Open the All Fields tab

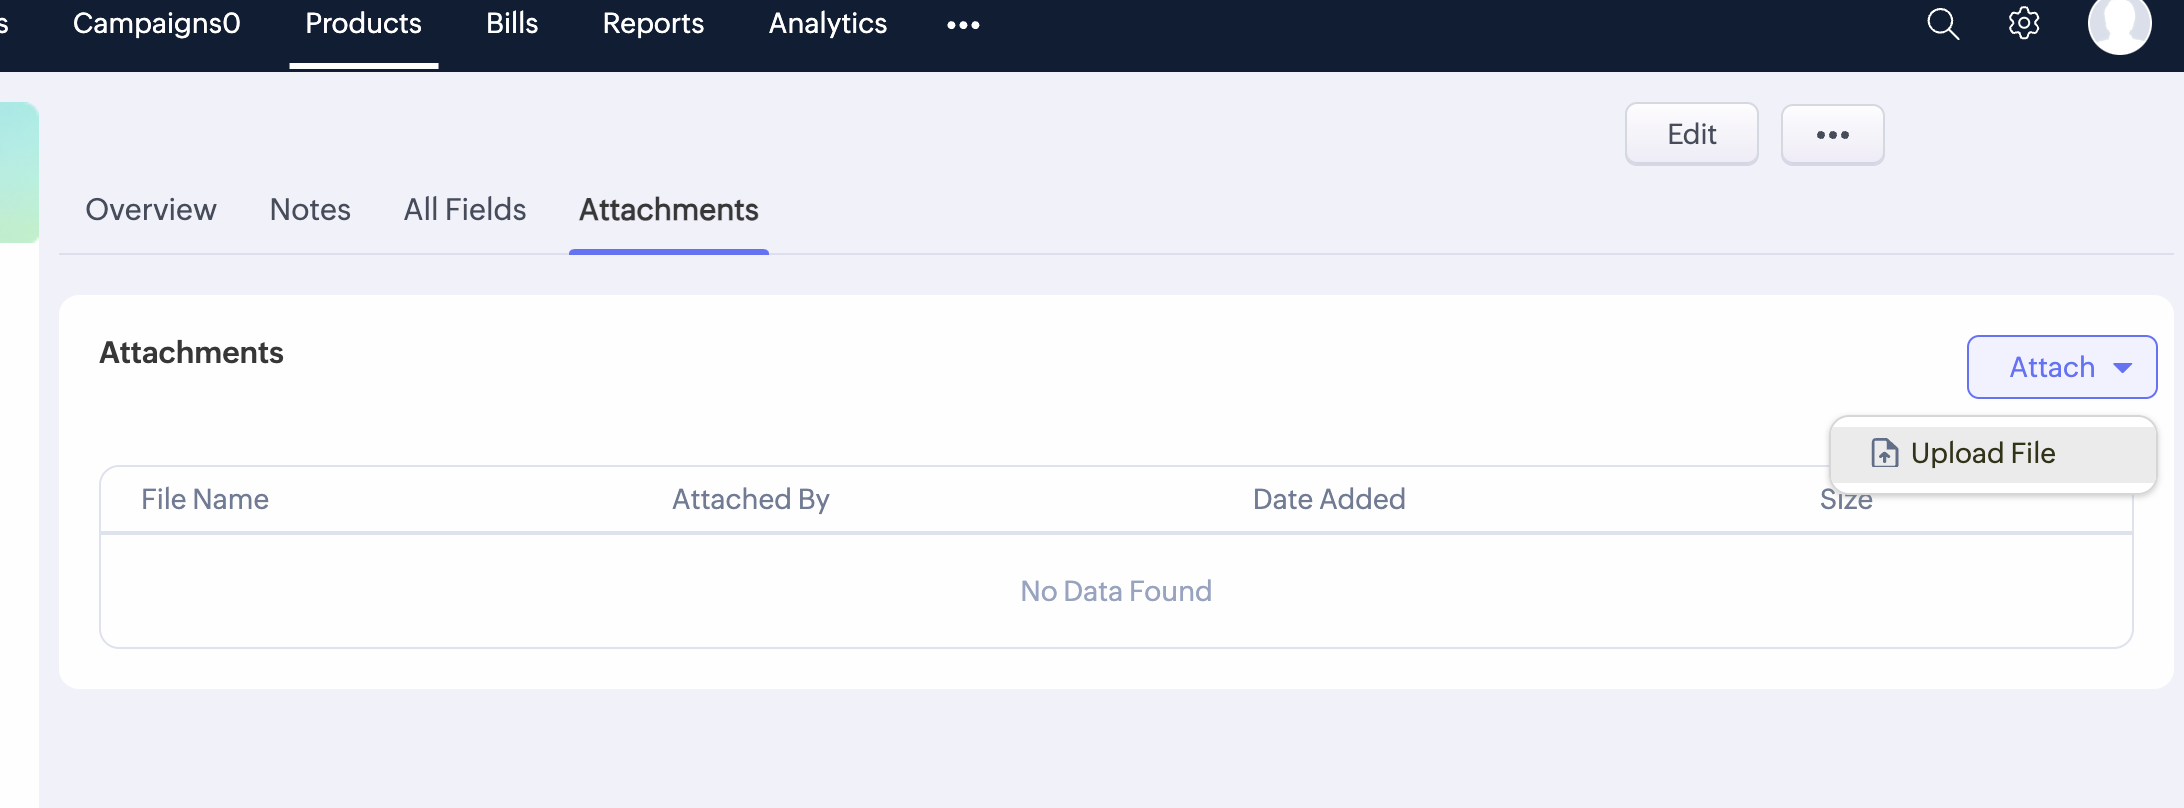pyautogui.click(x=465, y=210)
